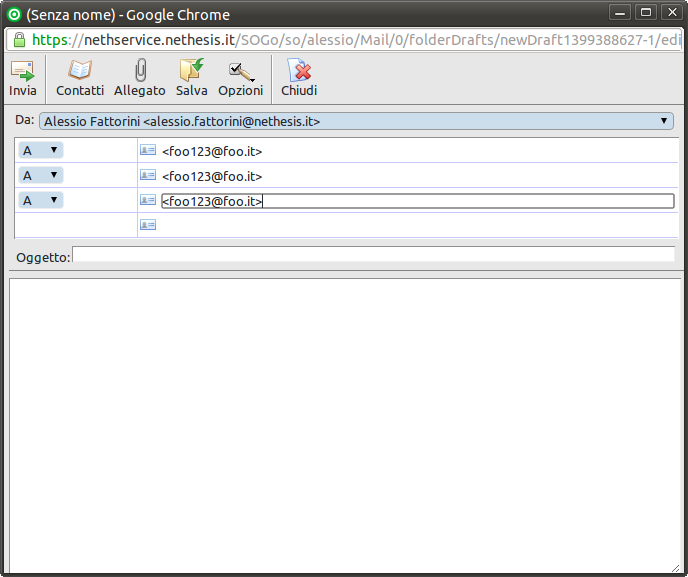This screenshot has height=577, width=688.
Task: Click contact card icon in empty recipient row
Action: [148, 225]
